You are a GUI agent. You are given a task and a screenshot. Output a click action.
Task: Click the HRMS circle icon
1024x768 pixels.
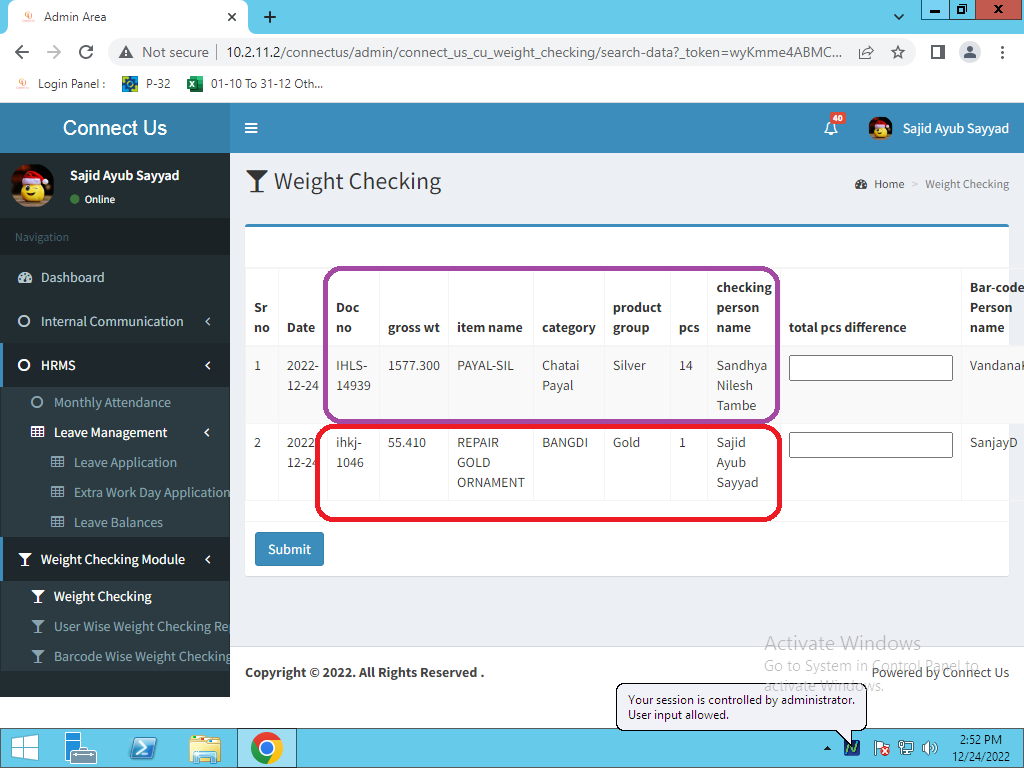point(24,365)
